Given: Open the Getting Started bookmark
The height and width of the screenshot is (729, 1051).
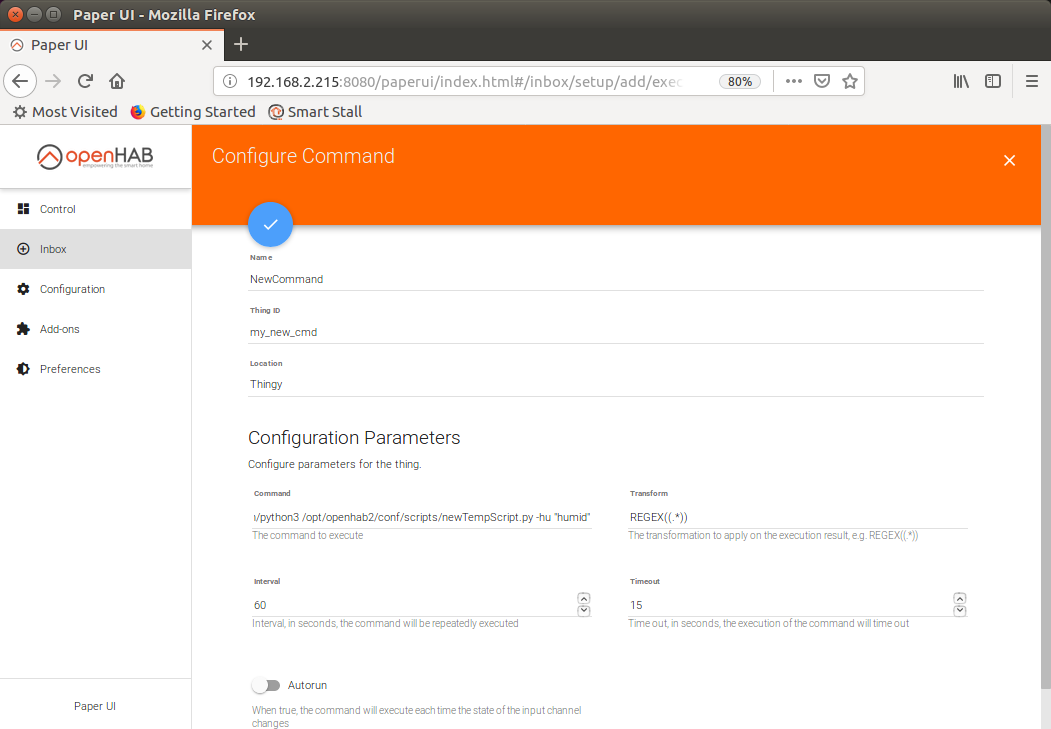Looking at the screenshot, I should 193,112.
